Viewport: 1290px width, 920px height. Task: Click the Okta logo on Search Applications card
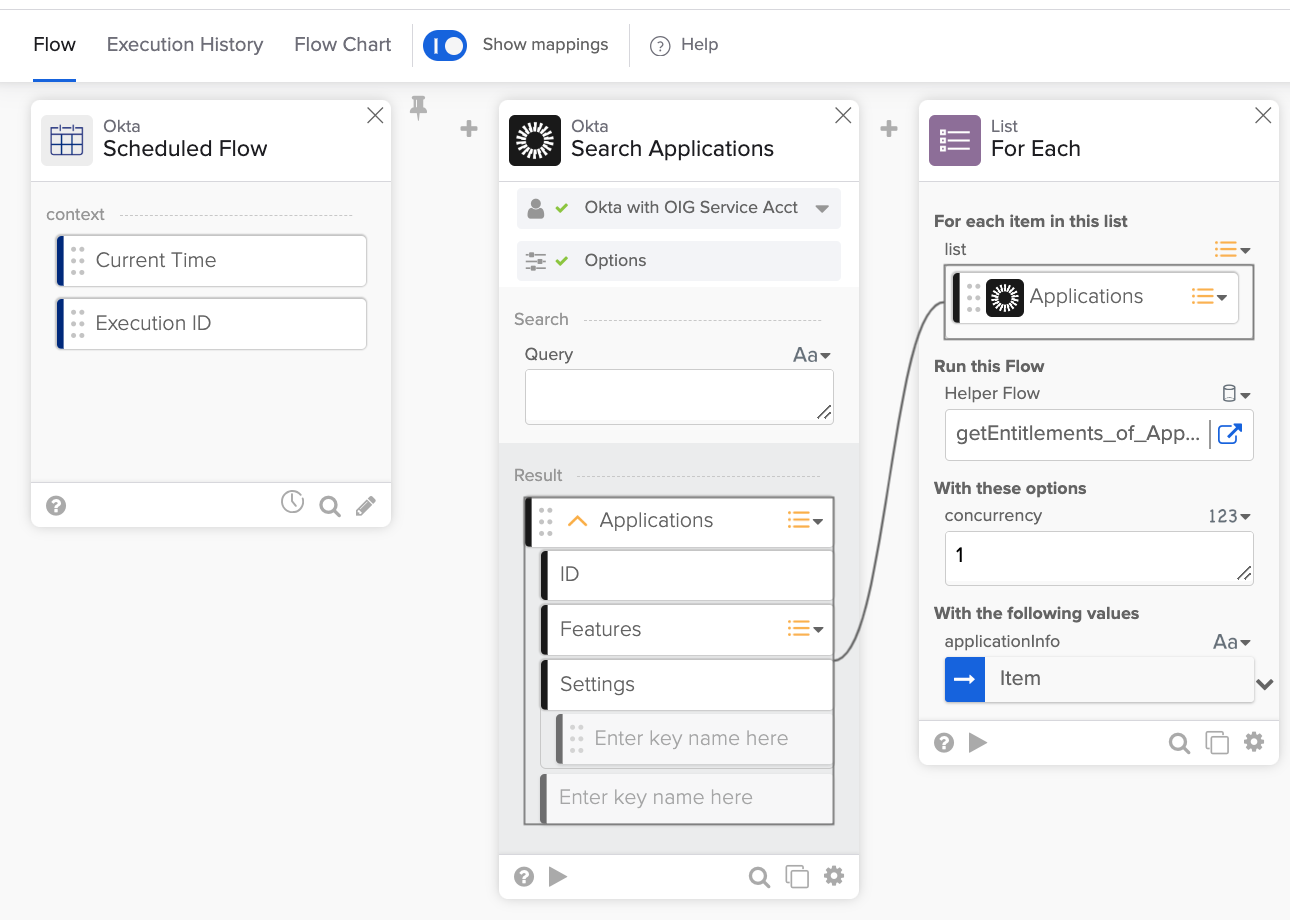click(x=535, y=140)
